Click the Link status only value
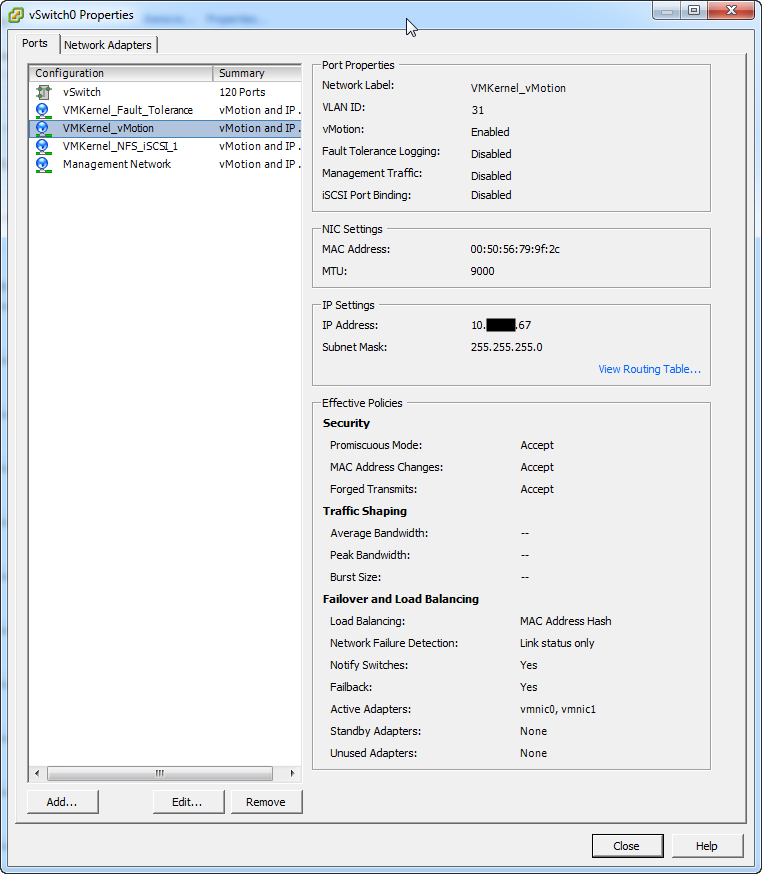Image resolution: width=762 pixels, height=874 pixels. [557, 643]
